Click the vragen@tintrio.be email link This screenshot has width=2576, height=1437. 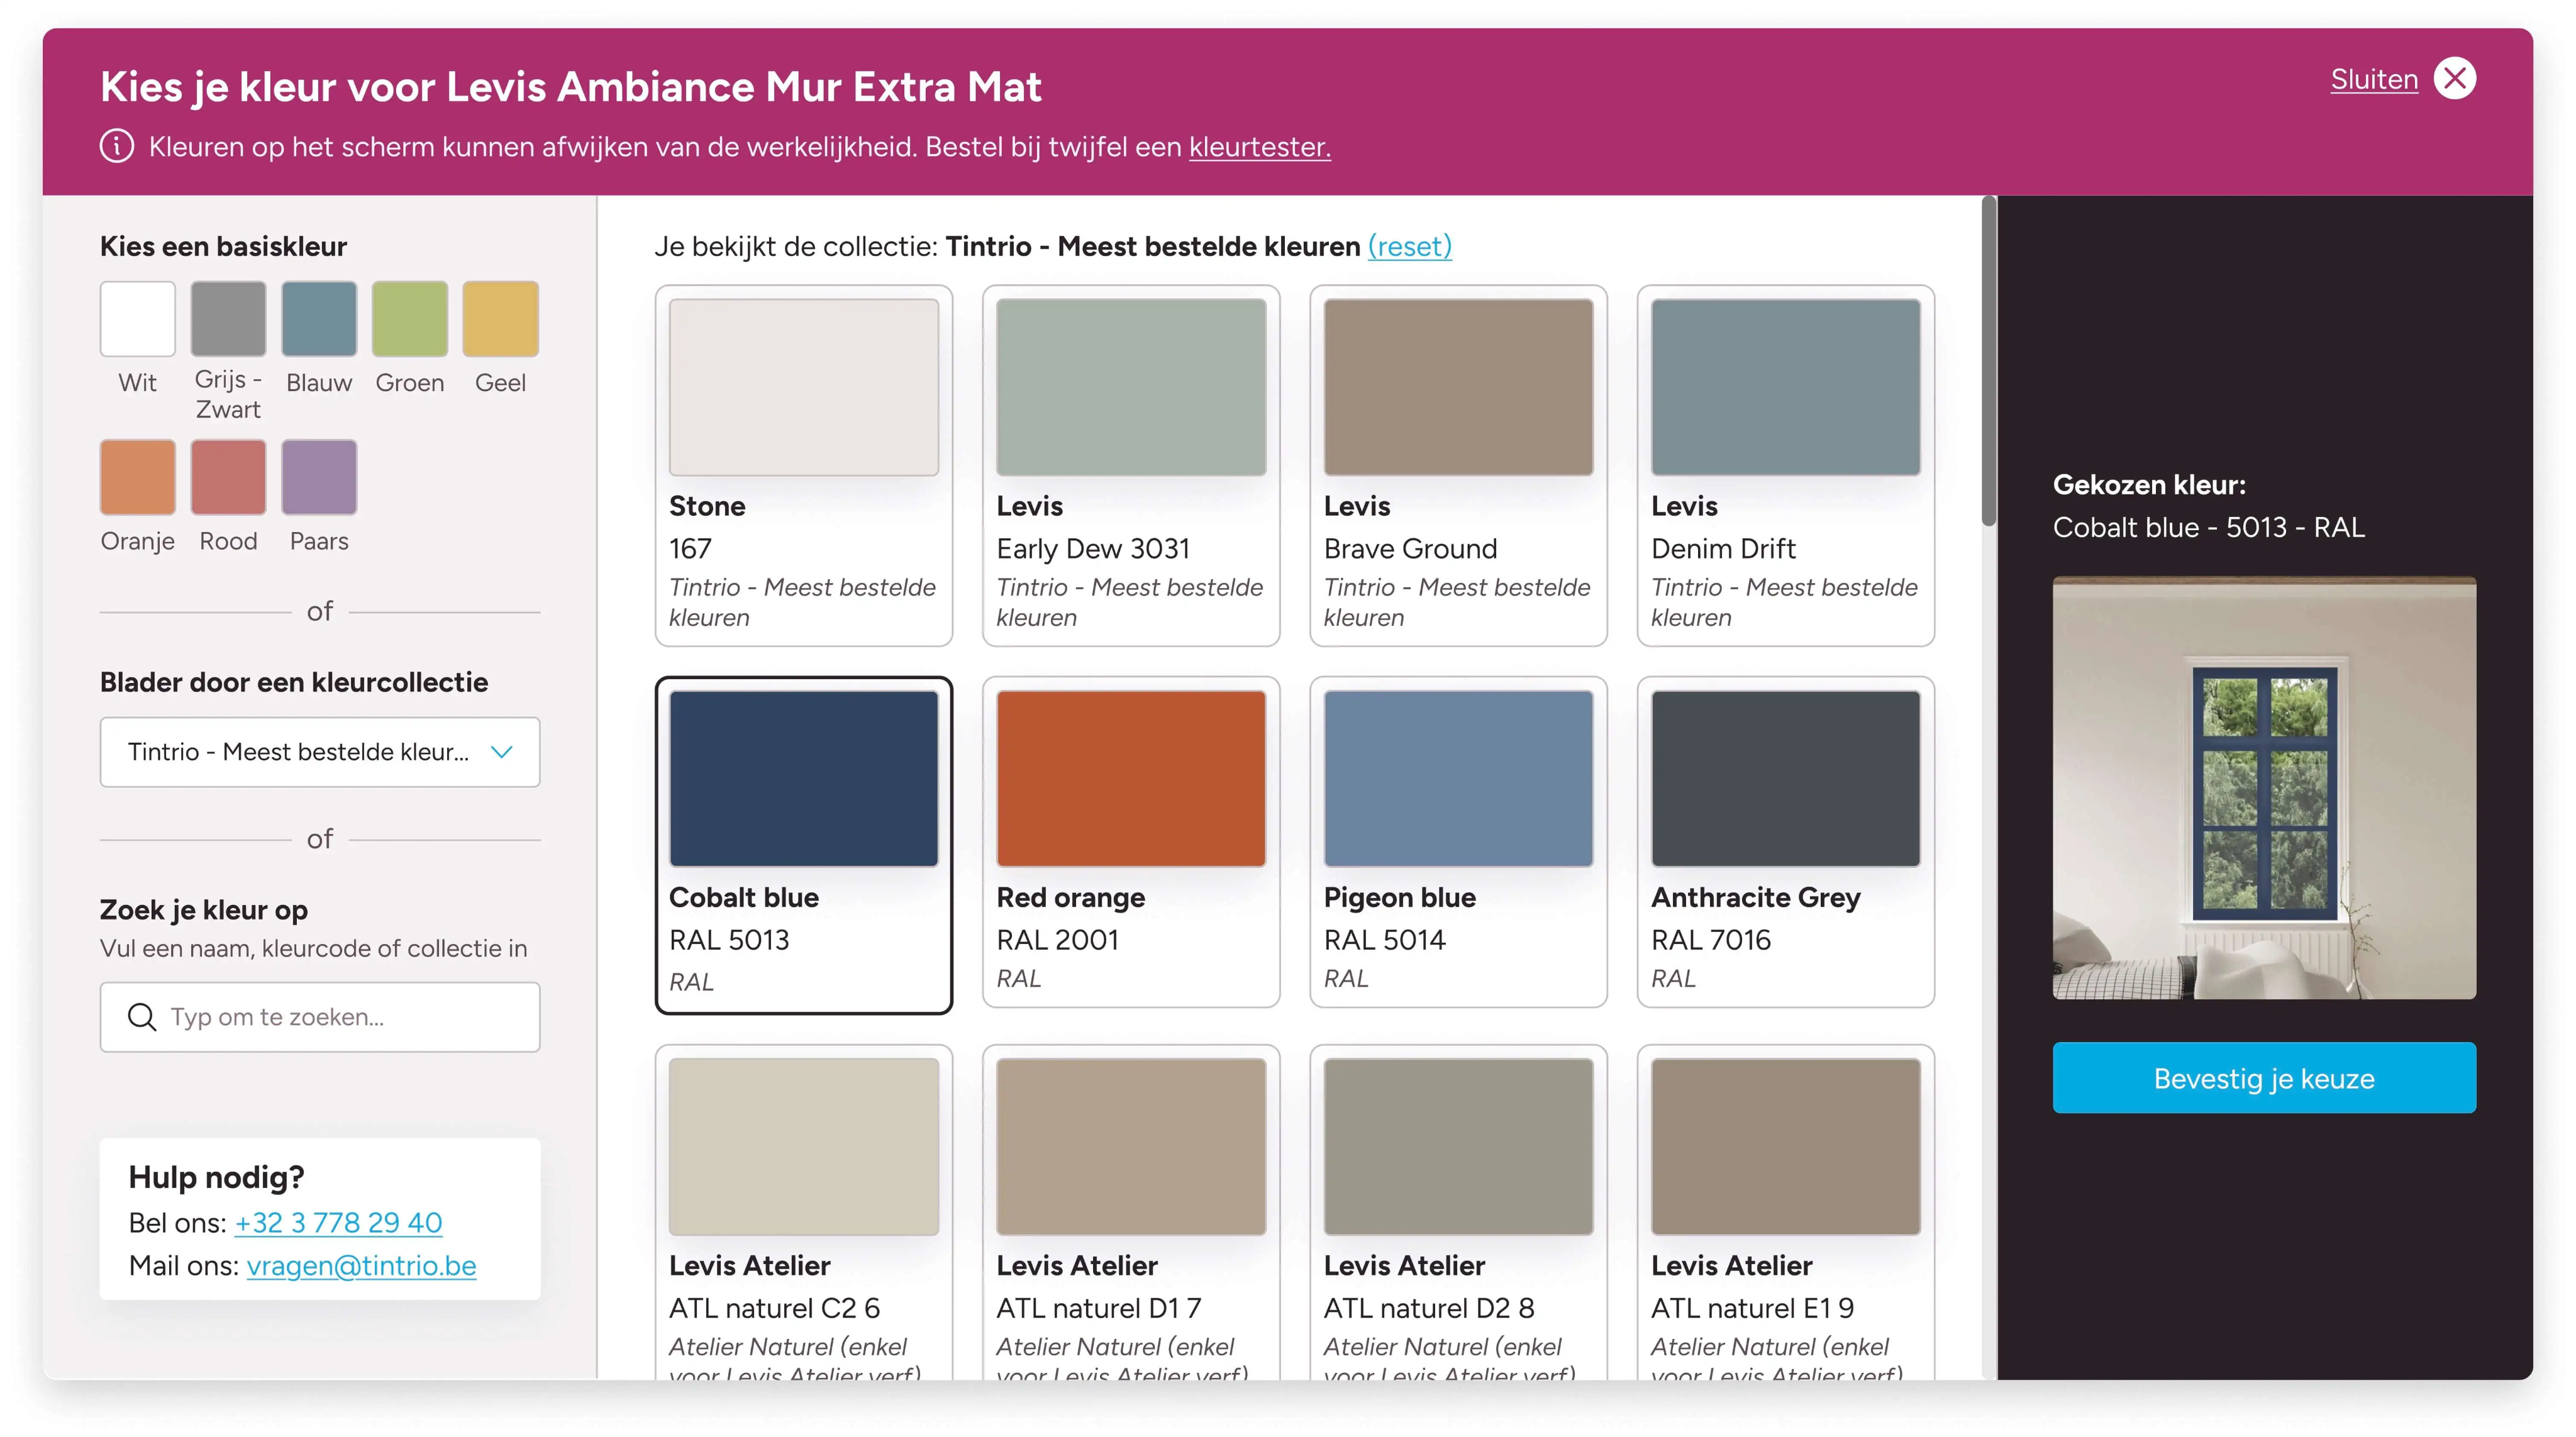pos(361,1266)
